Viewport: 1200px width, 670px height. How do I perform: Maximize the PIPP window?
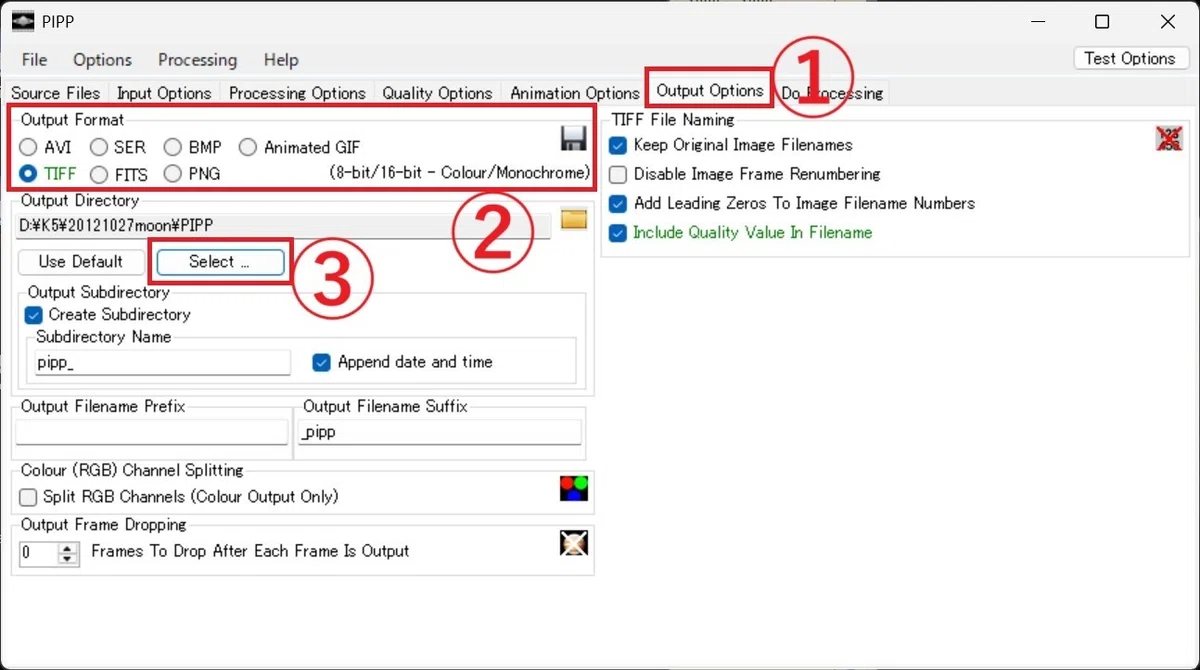coord(1102,21)
